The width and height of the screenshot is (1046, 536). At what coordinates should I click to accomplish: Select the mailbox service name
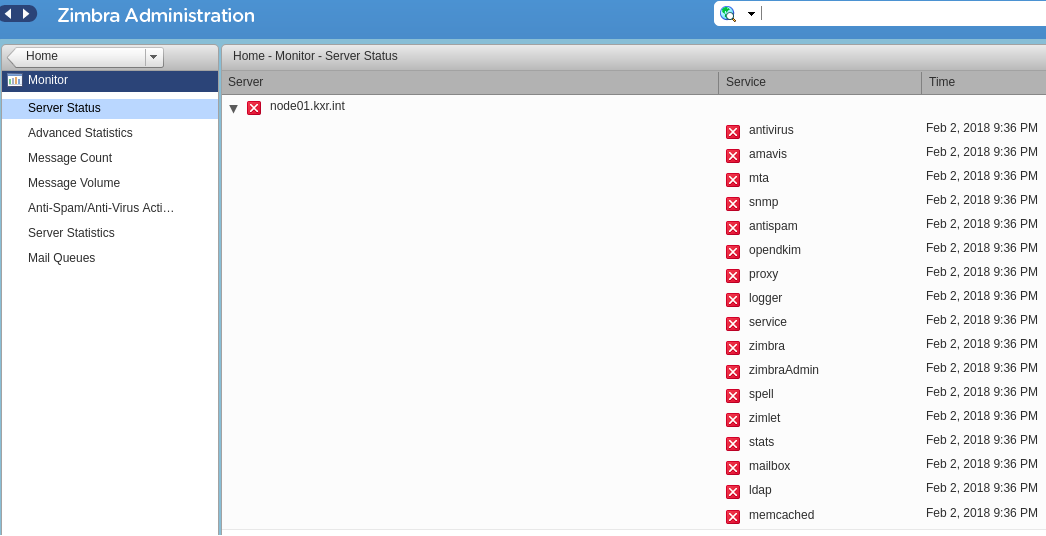tap(769, 467)
